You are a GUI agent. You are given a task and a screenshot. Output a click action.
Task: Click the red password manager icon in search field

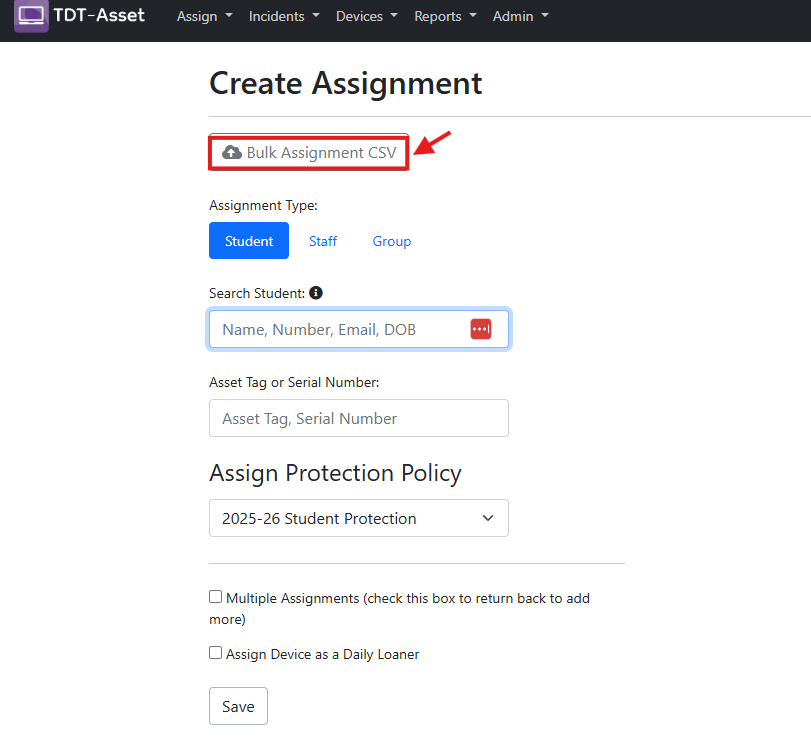click(x=481, y=329)
